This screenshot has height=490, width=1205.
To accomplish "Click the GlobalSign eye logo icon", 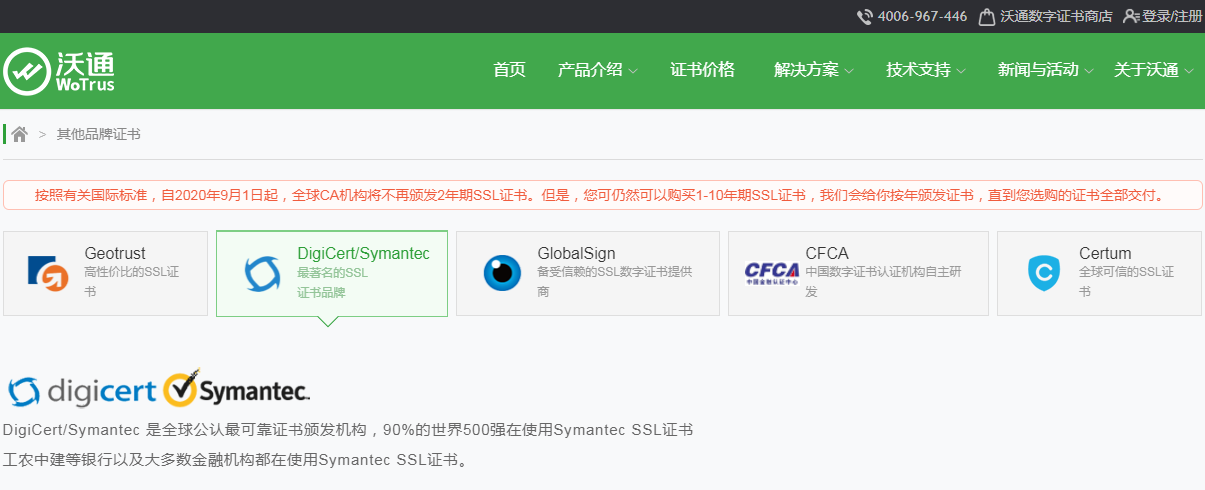I will [502, 272].
